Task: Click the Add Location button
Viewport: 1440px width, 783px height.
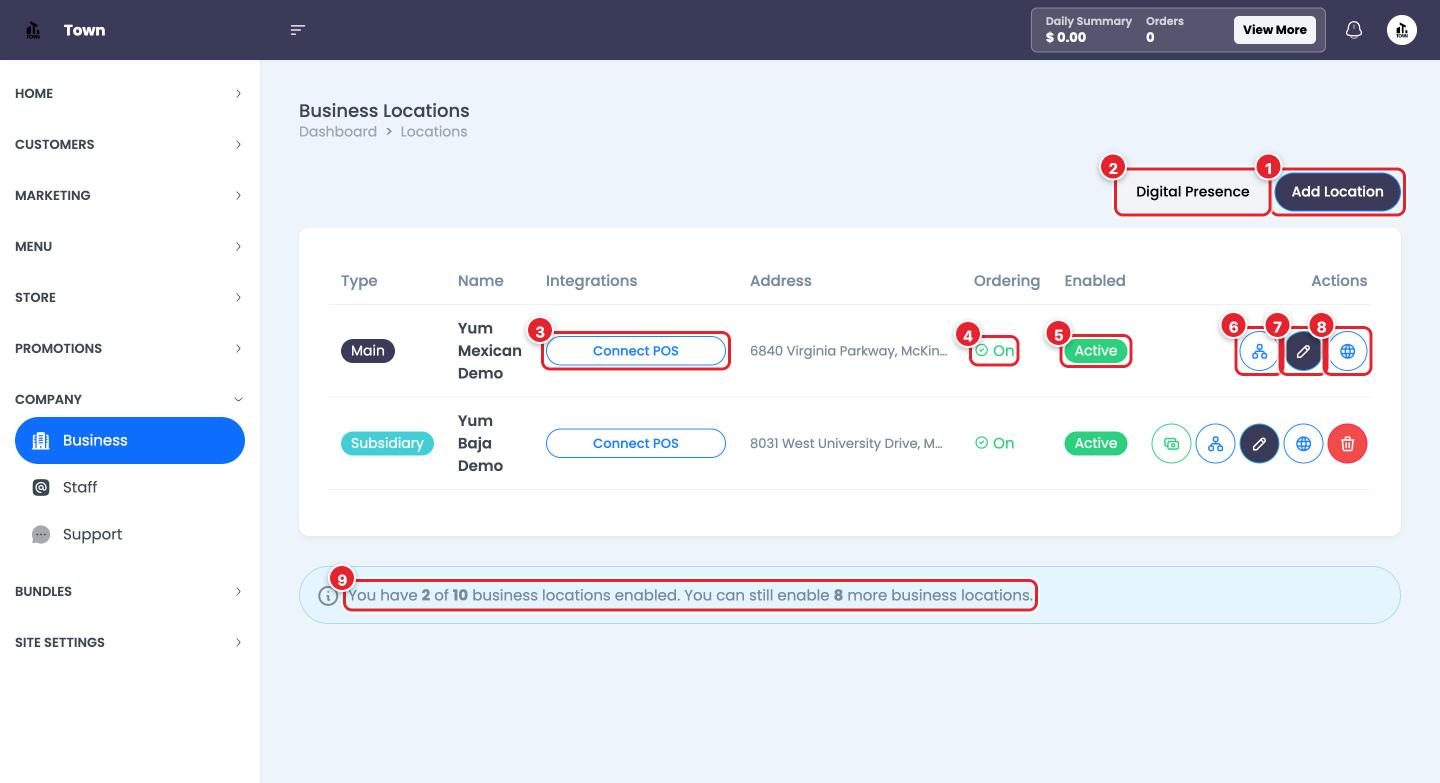Action: (1337, 192)
